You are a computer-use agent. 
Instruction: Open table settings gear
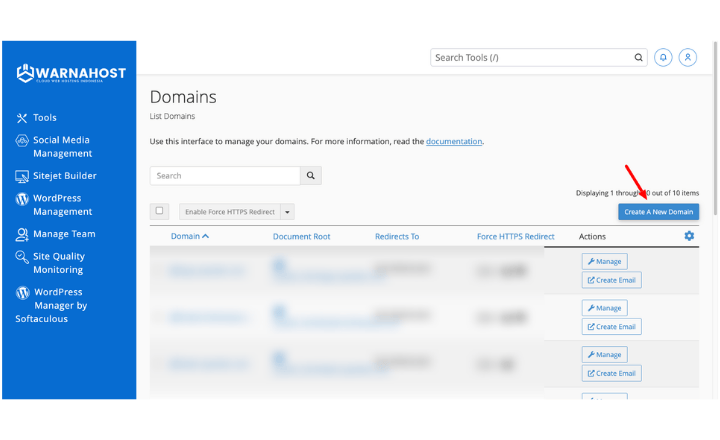point(689,236)
